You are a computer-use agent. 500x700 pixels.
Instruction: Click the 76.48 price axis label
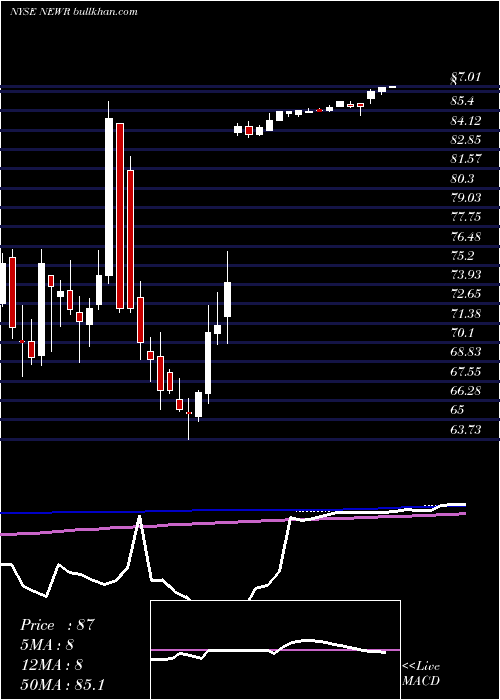pos(466,237)
